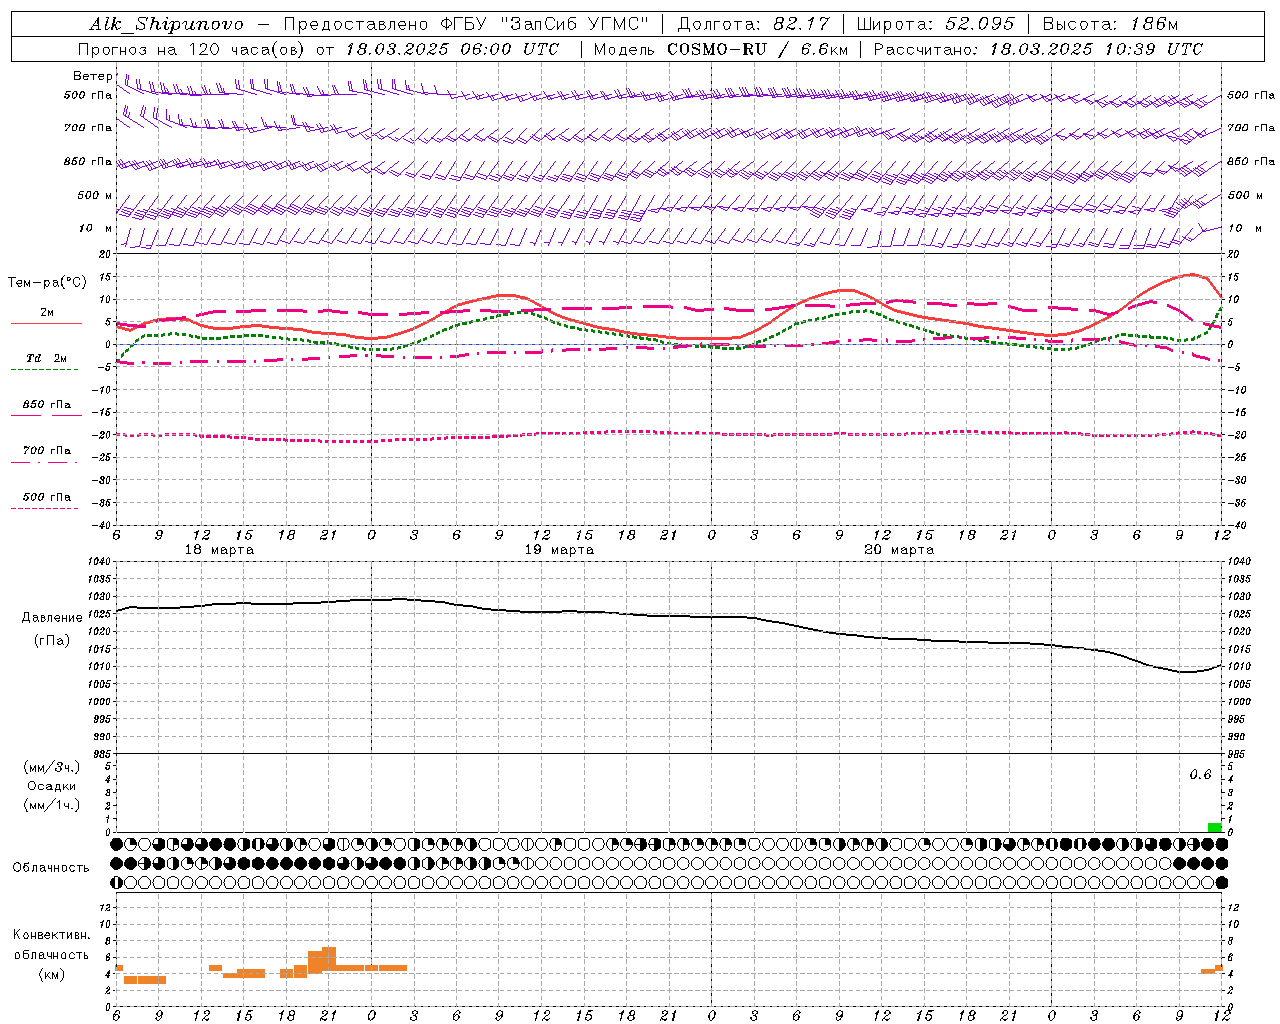Click the (мм/3ч.) precipitation unit label
The height and width of the screenshot is (1024, 1280).
[x=52, y=768]
